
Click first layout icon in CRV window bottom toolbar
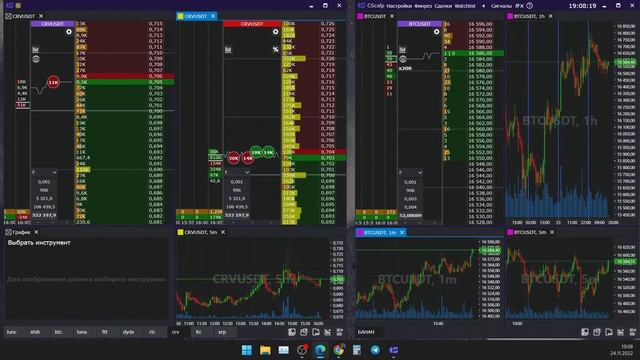292,332
